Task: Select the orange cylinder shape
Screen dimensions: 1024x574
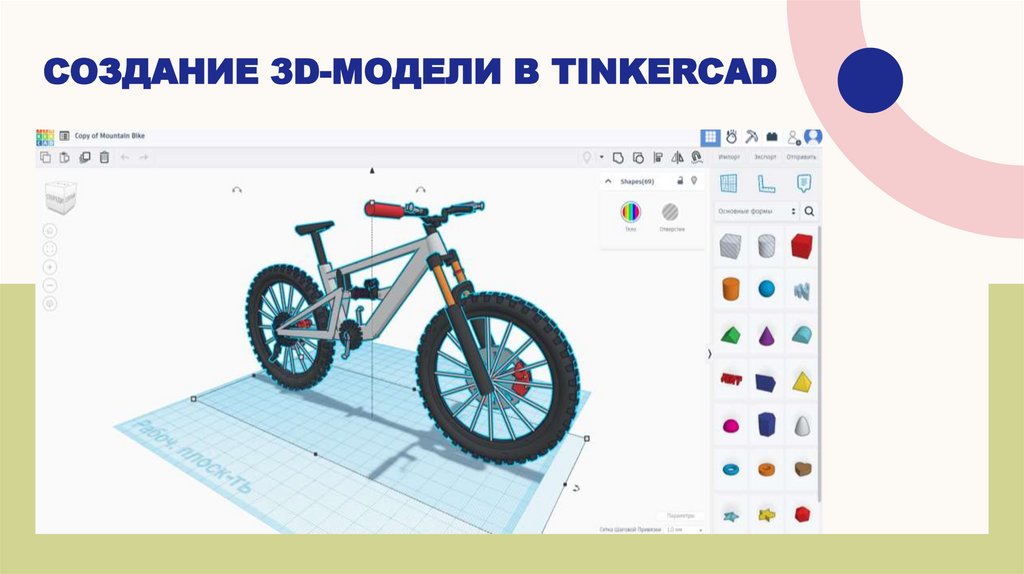Action: coord(730,289)
